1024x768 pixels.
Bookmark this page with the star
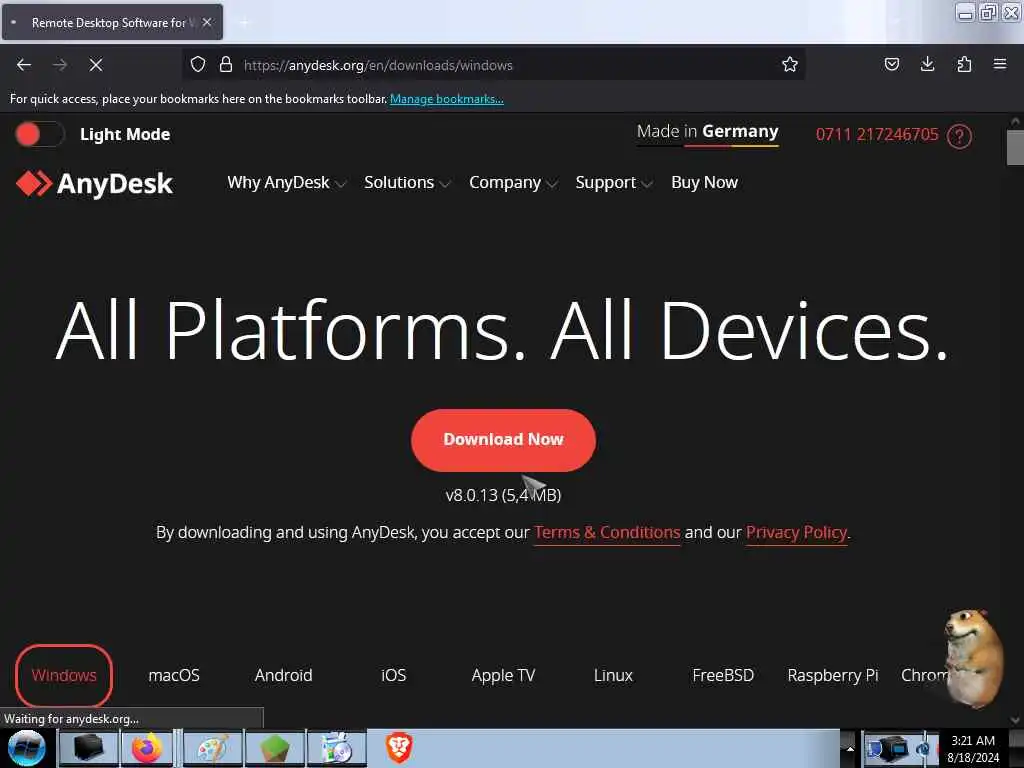click(790, 65)
